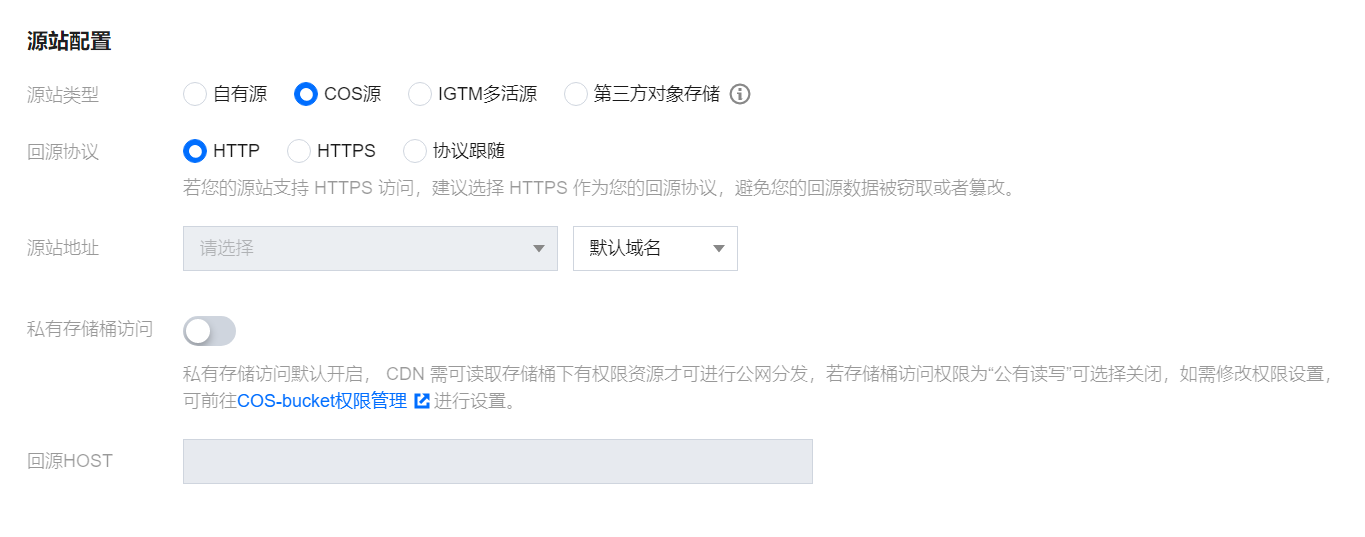Click the 回源HOST input field
This screenshot has width=1365, height=537.
tap(497, 461)
